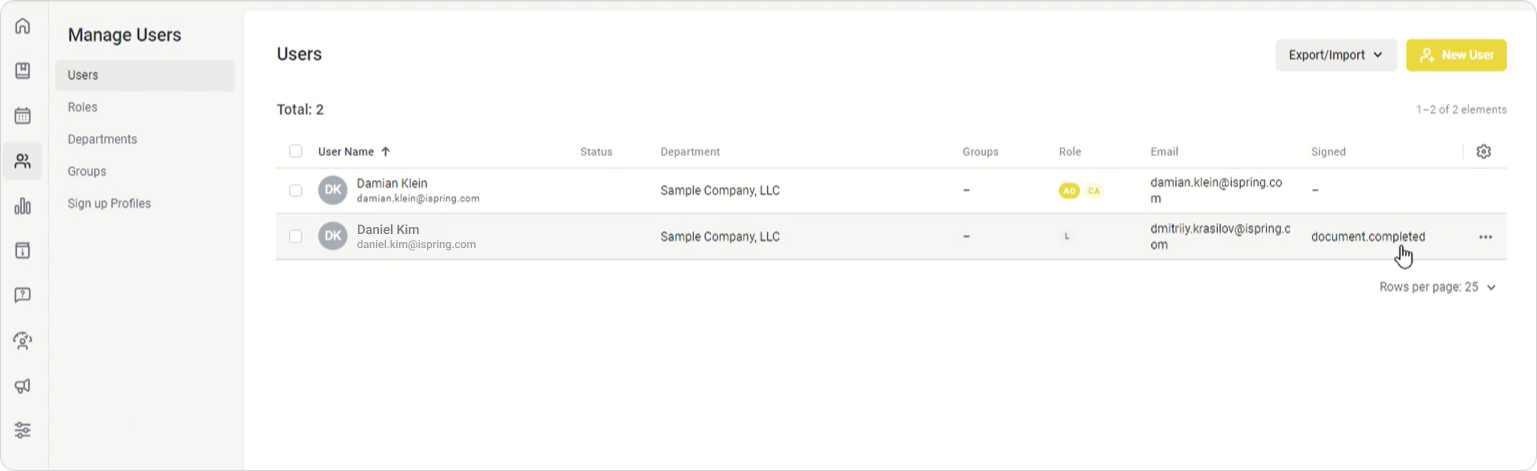Open the reports bar chart icon
This screenshot has height=471, width=1537.
22,206
